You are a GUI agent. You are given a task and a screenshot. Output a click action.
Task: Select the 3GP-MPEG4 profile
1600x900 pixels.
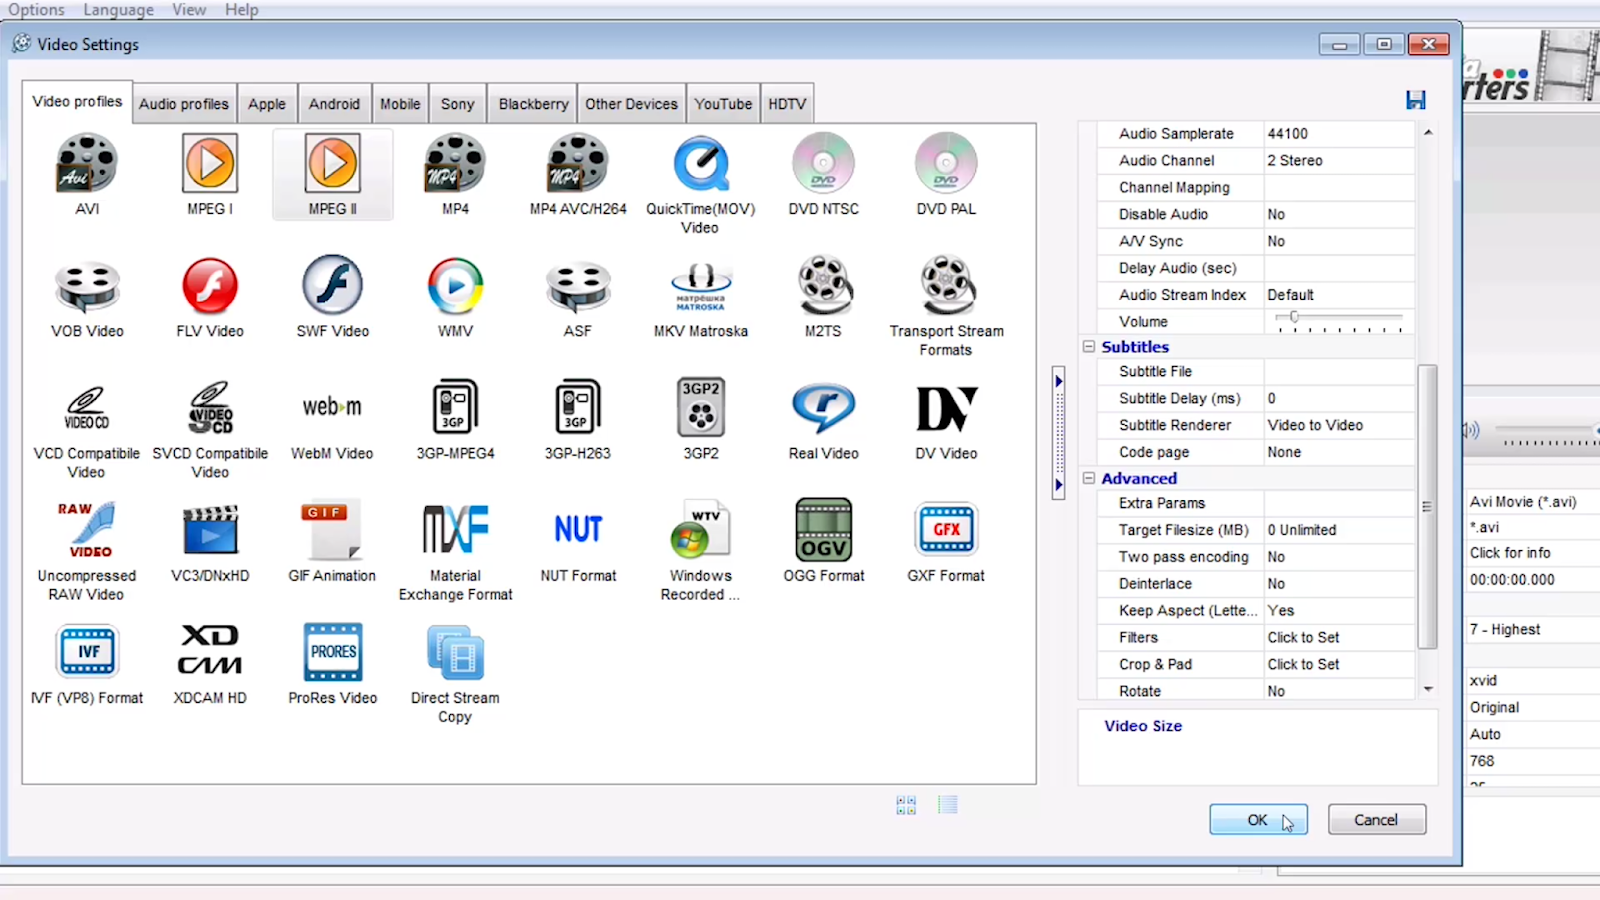click(455, 420)
